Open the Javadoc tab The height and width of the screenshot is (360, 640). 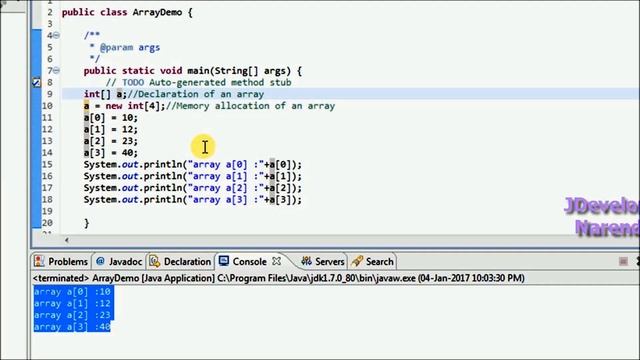[119, 261]
